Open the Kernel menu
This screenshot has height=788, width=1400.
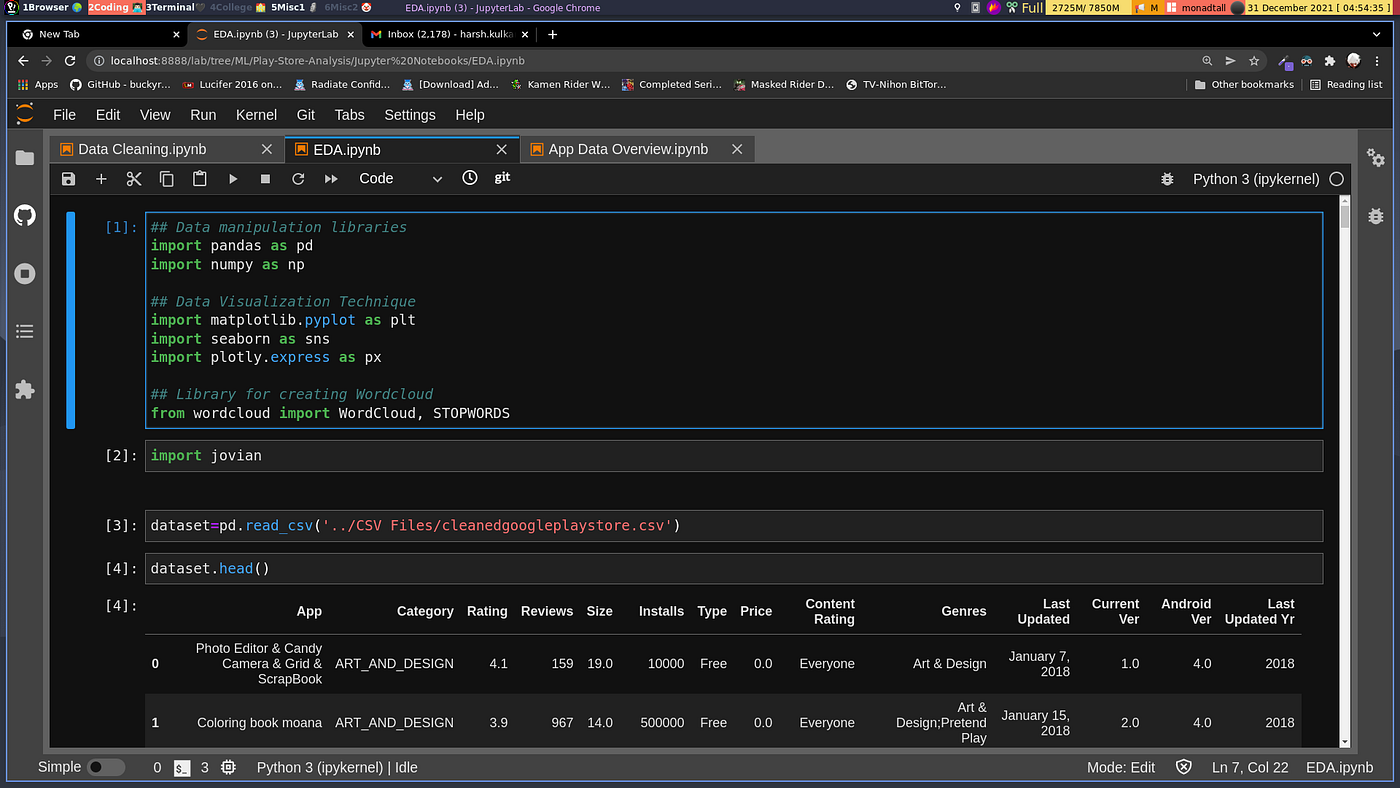click(x=256, y=115)
